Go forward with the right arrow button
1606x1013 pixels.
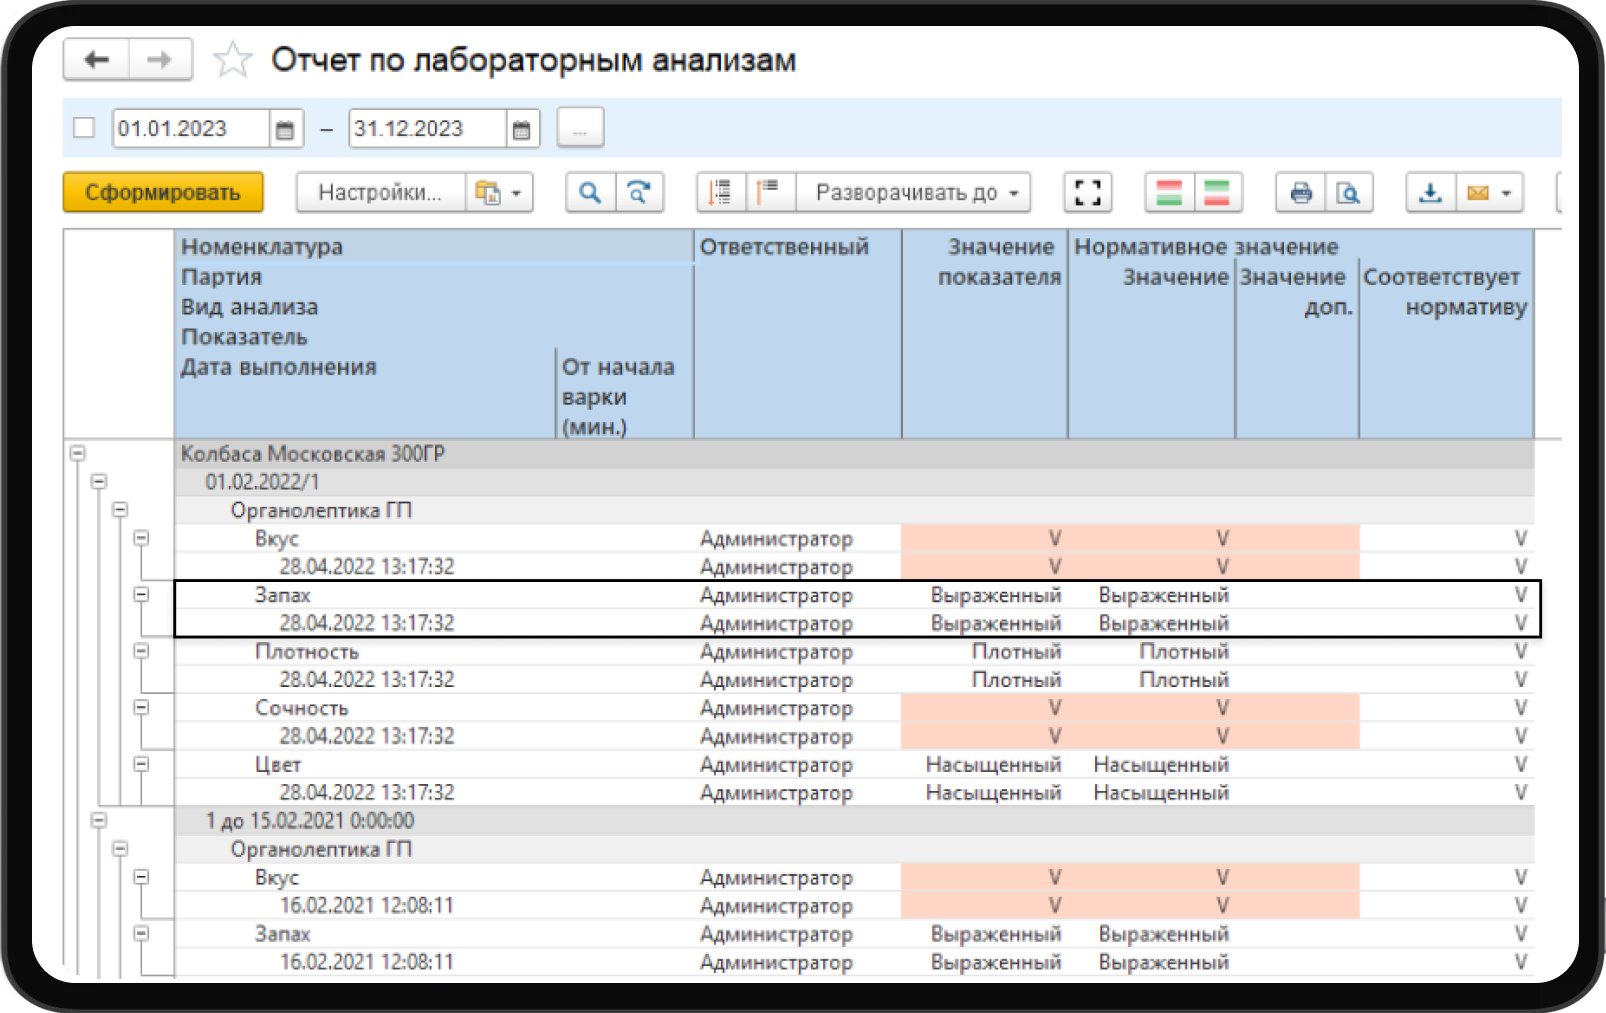pos(159,60)
